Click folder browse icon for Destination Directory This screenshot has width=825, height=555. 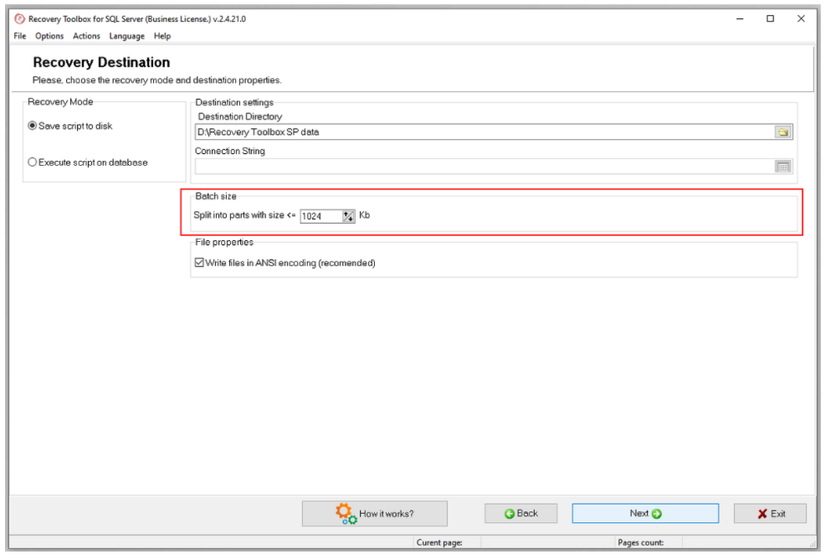click(x=783, y=132)
